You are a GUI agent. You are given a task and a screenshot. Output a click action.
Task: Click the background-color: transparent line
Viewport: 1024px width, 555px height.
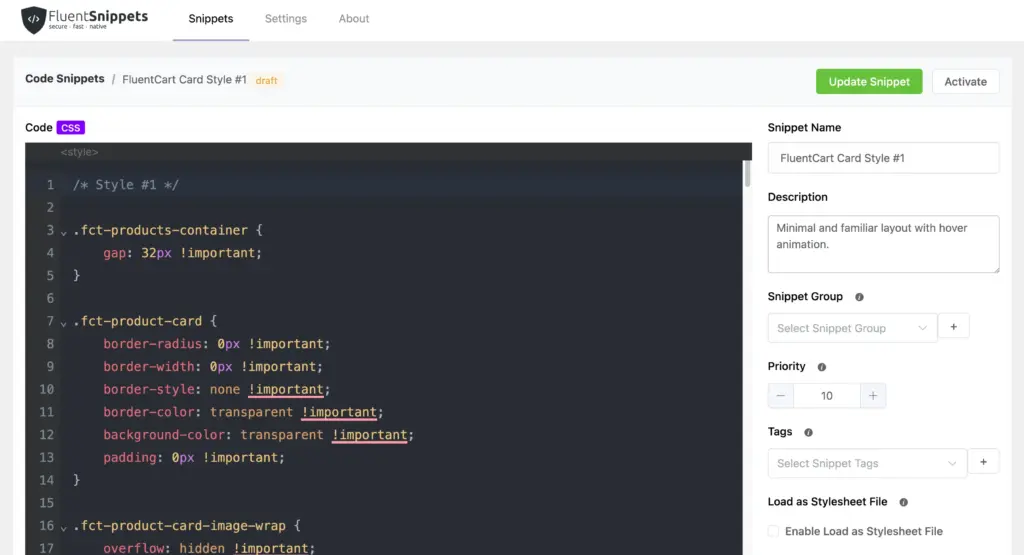[x=259, y=435]
